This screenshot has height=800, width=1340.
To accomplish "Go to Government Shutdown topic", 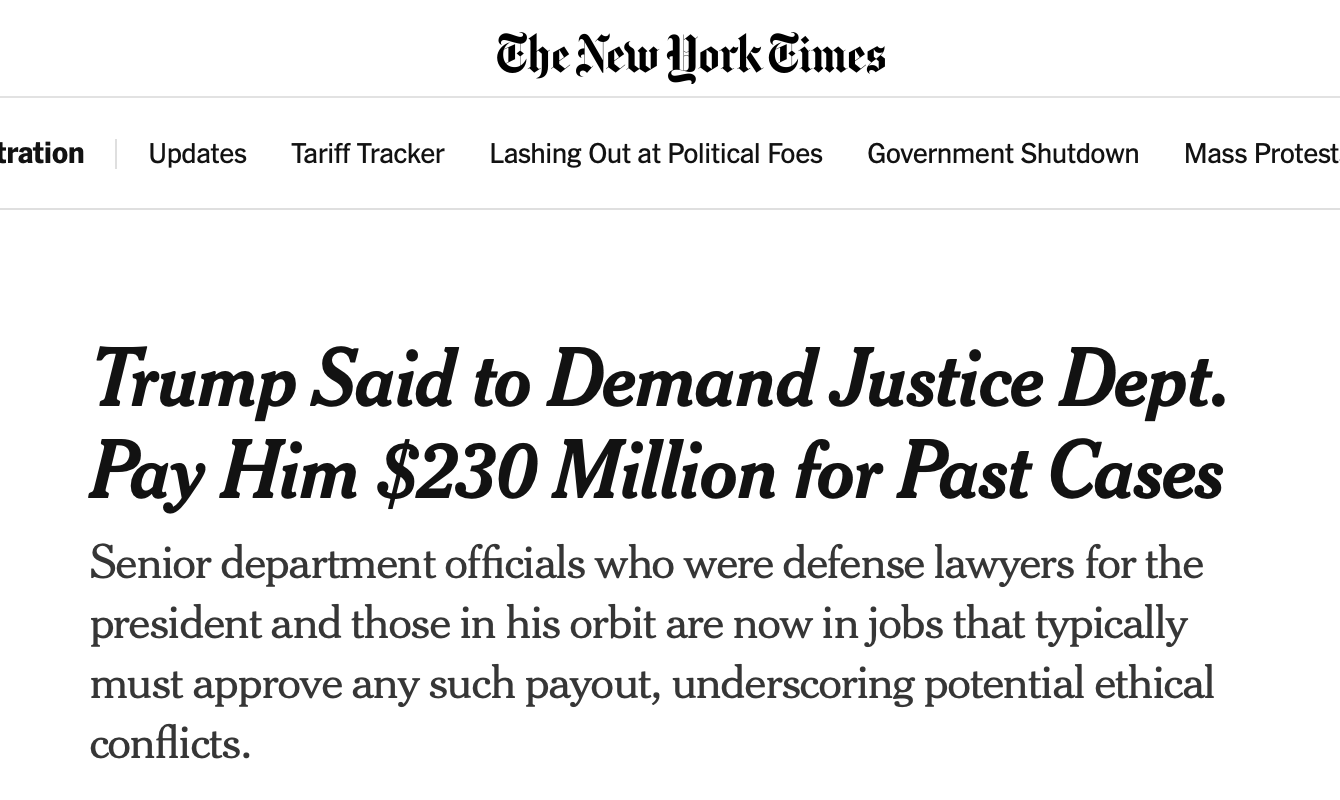I will pyautogui.click(x=1003, y=154).
